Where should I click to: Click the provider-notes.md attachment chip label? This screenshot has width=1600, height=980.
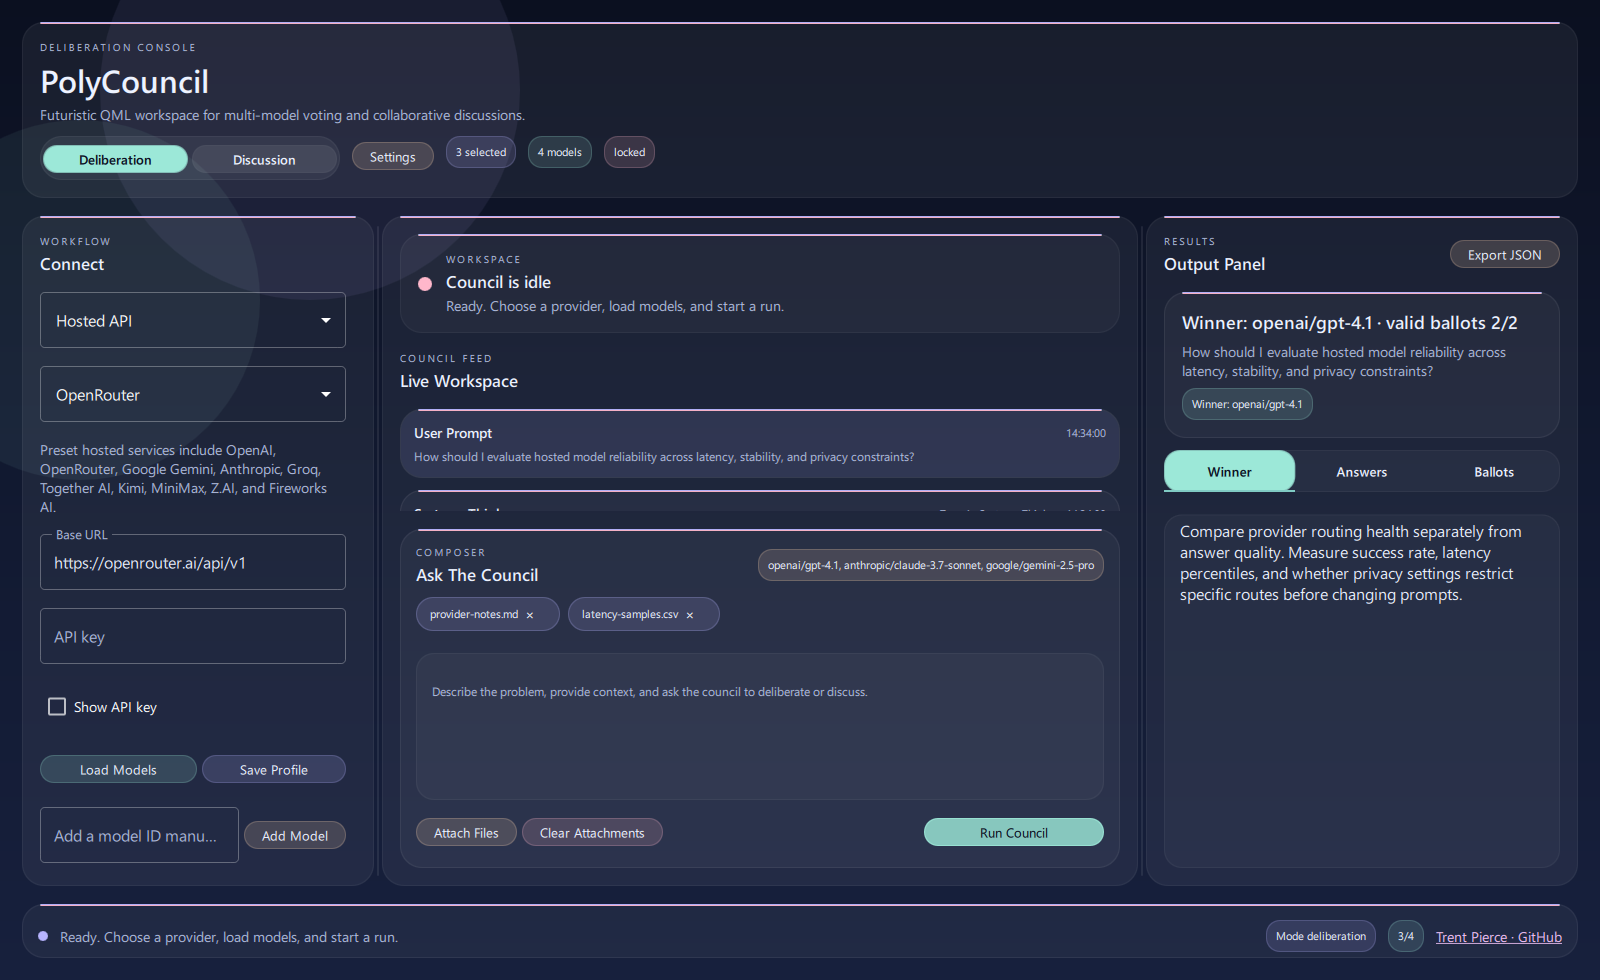(474, 614)
